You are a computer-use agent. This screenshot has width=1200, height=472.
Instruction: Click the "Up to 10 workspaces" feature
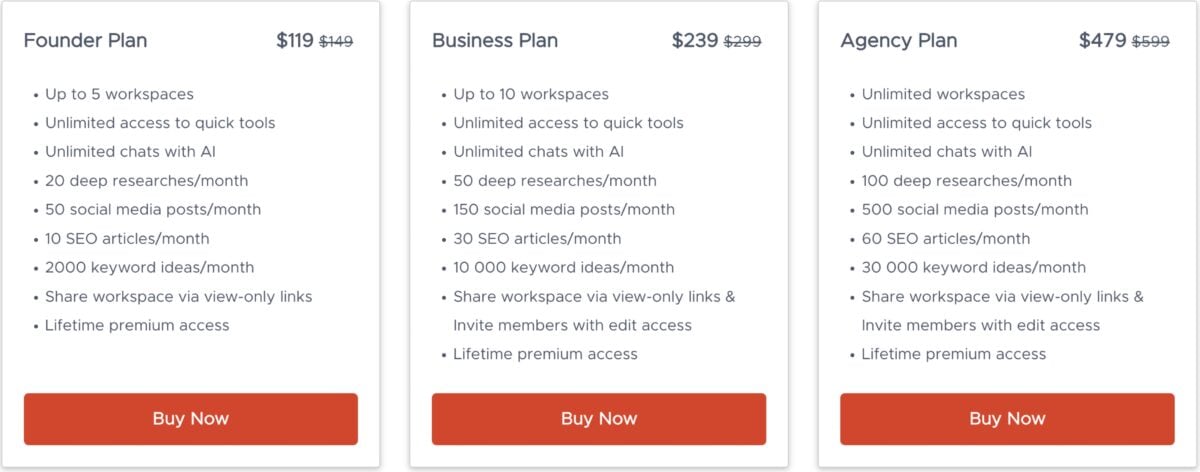531,94
